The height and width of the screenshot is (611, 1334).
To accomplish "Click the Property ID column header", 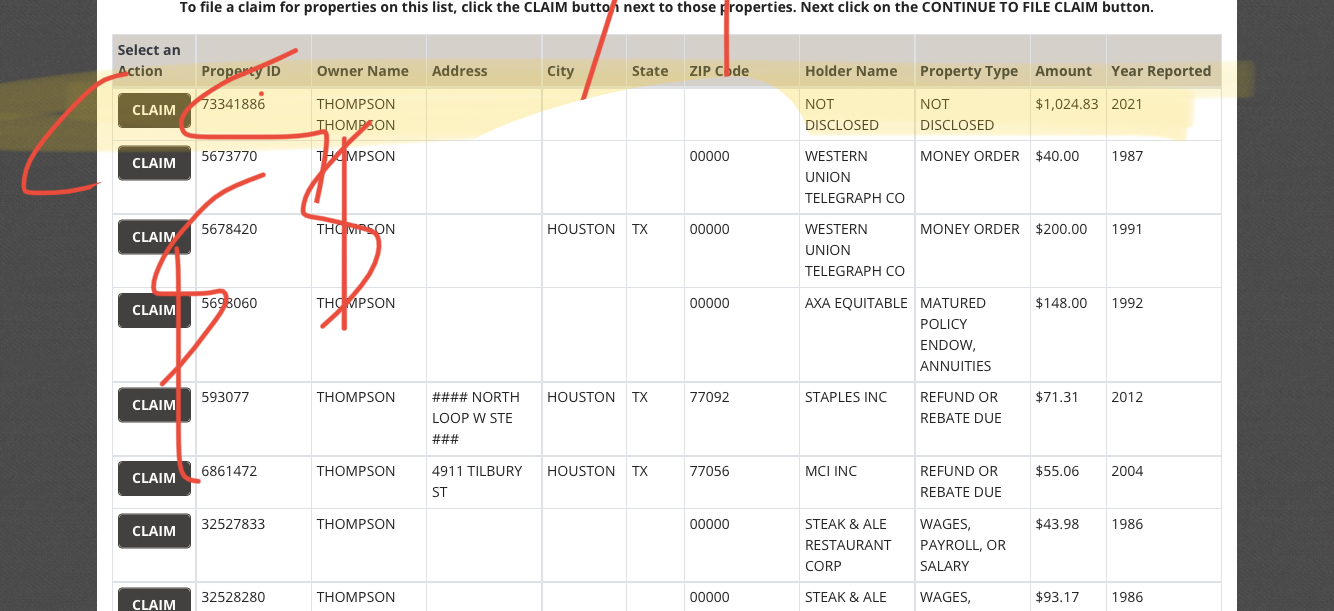I will coord(241,71).
